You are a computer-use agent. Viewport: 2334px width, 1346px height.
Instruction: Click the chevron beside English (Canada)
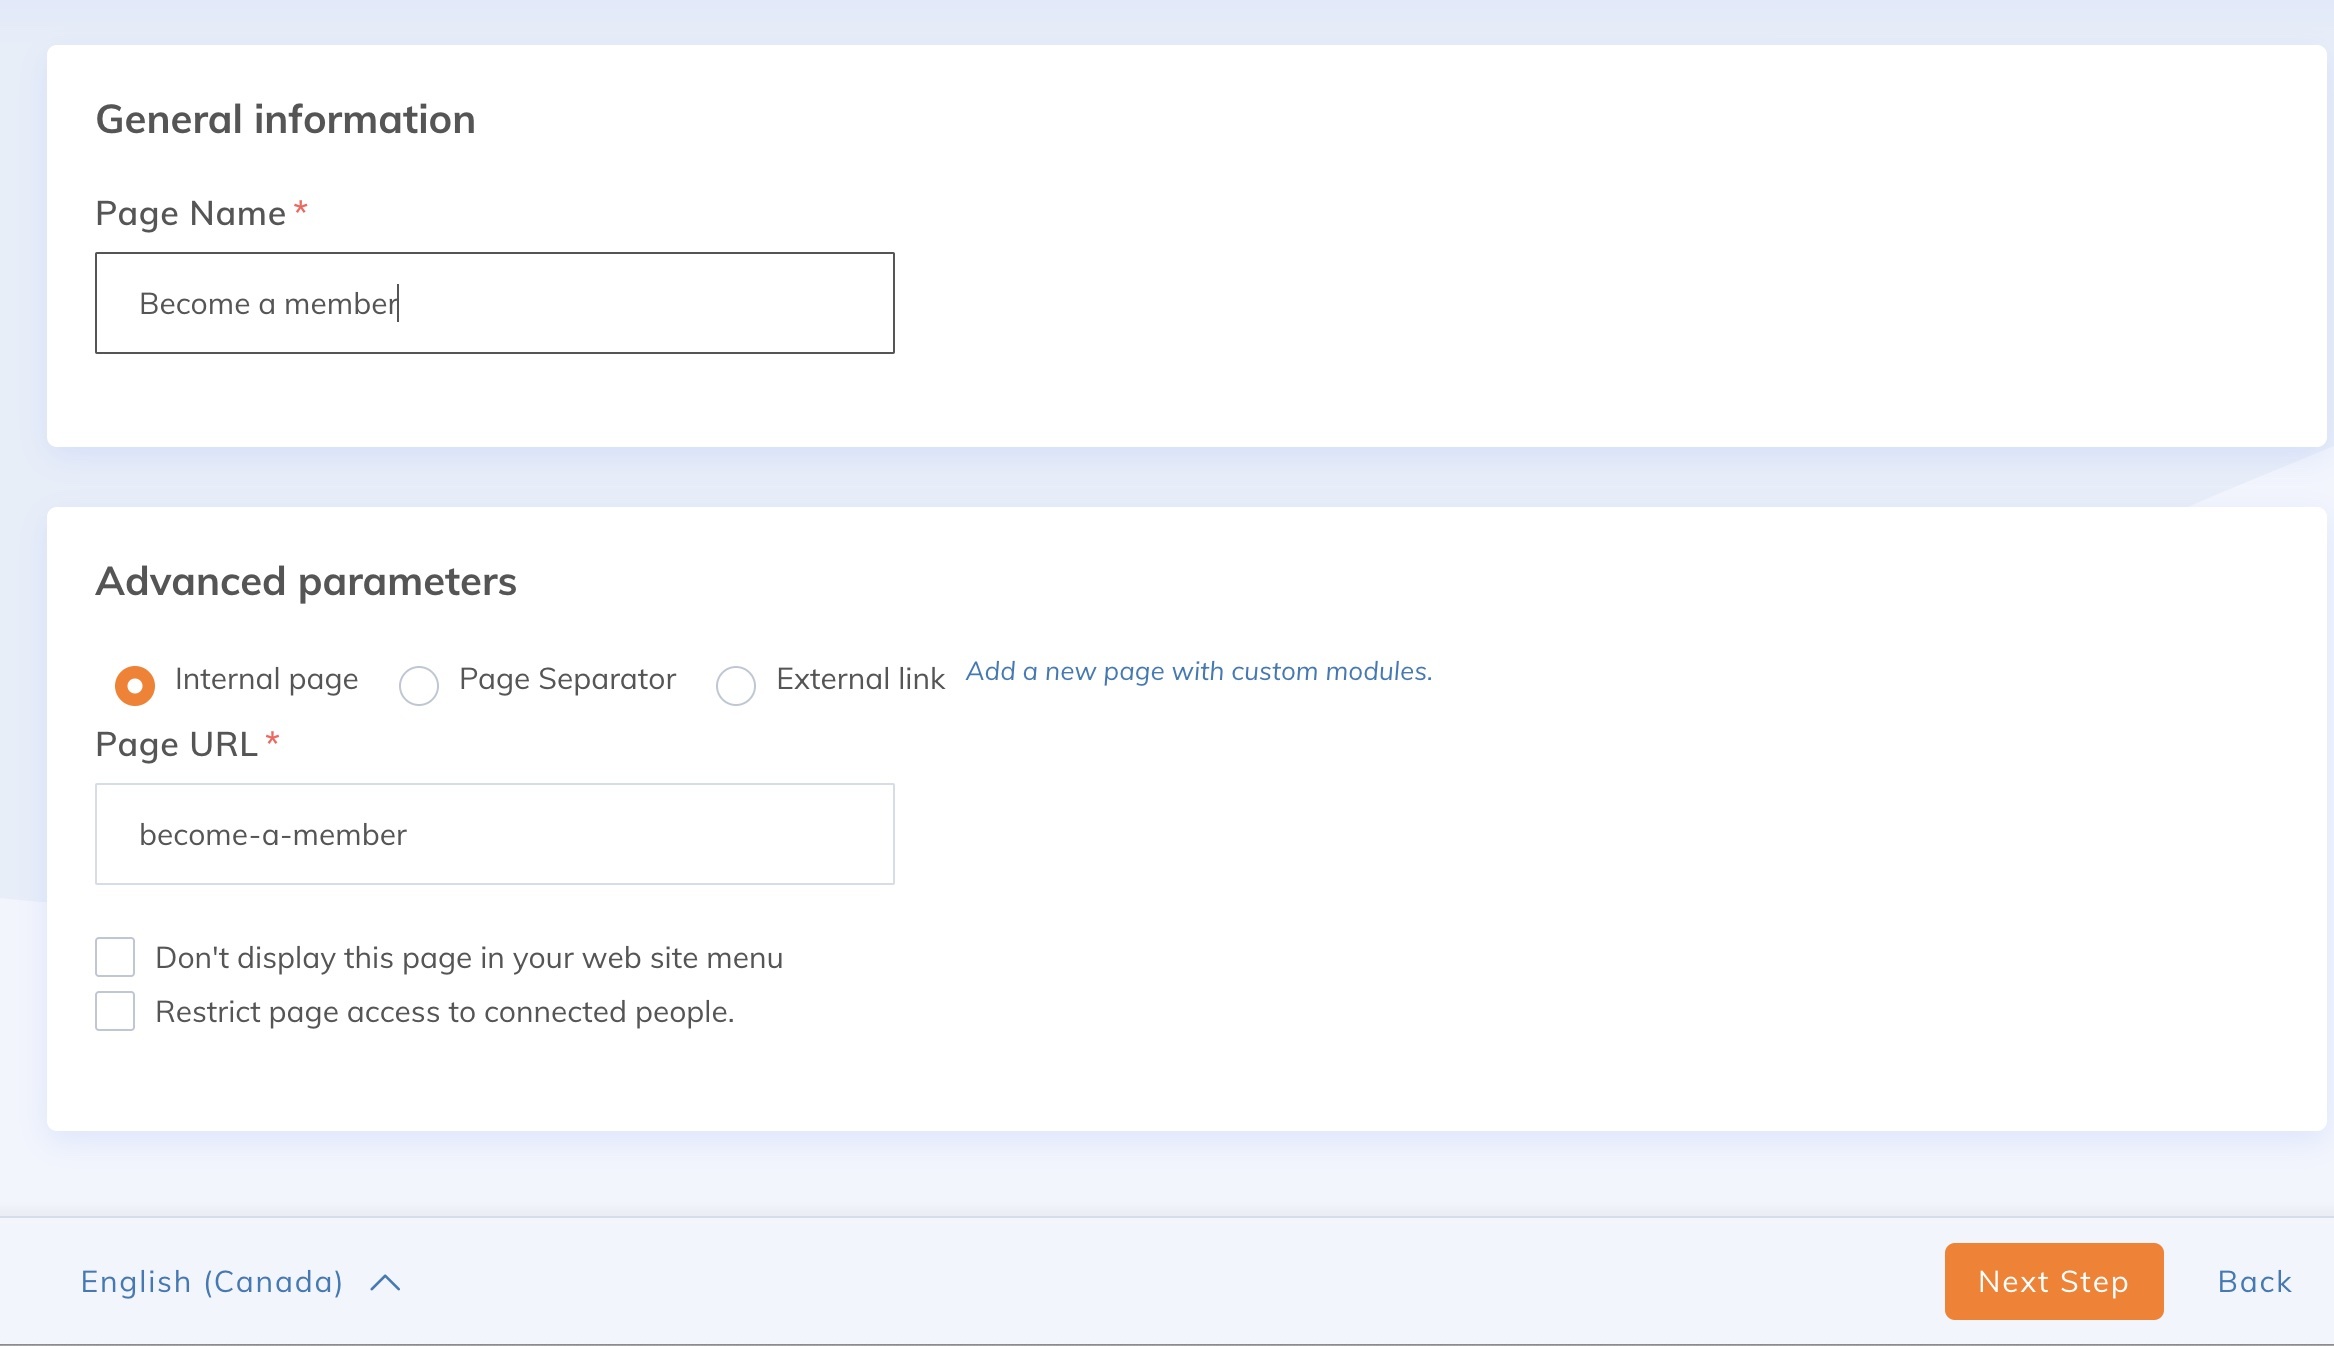(385, 1283)
